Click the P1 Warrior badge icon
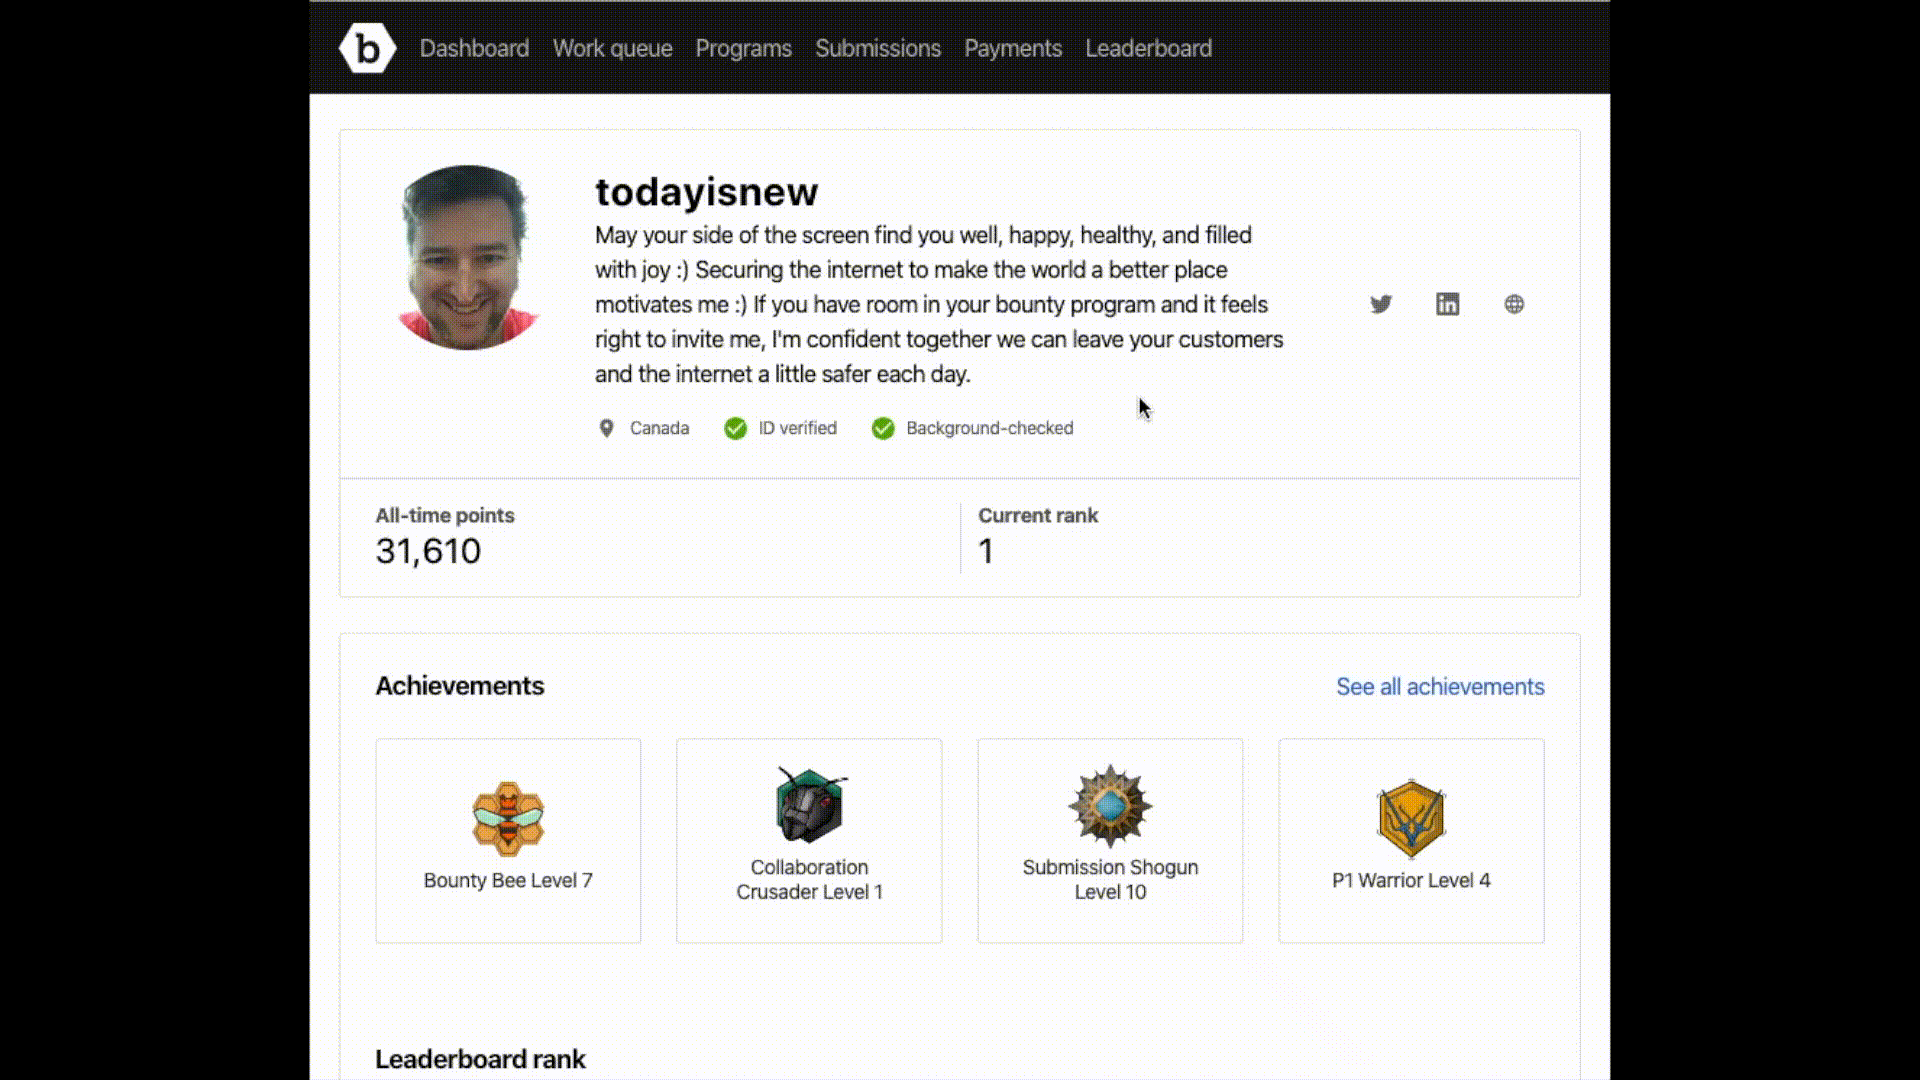The width and height of the screenshot is (1920, 1080). pos(1411,818)
